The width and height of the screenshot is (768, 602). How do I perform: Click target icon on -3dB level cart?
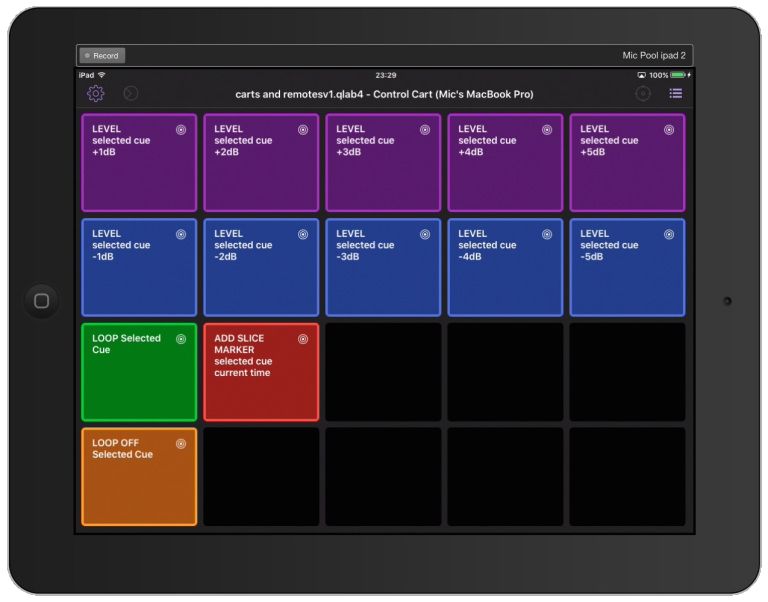425,234
